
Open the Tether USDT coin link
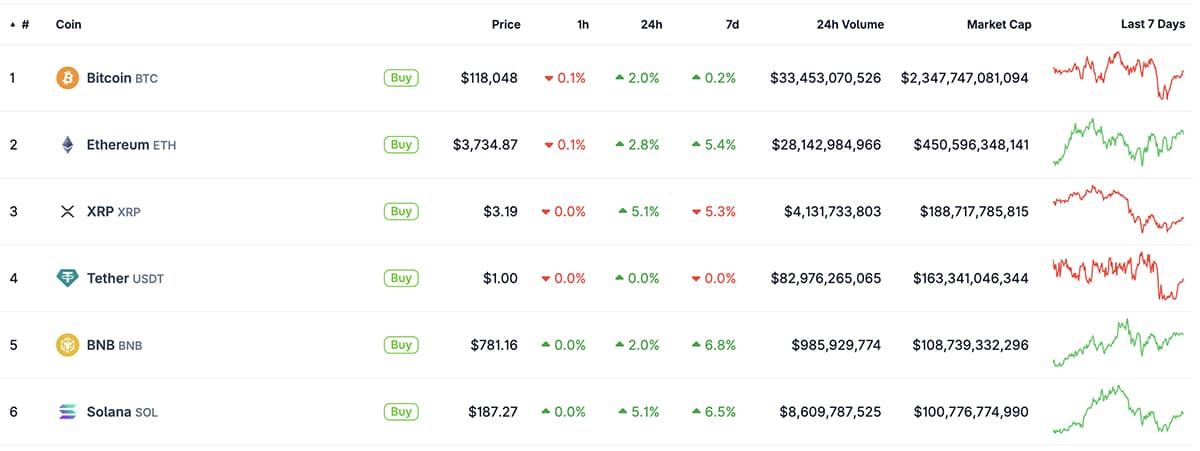(x=124, y=278)
